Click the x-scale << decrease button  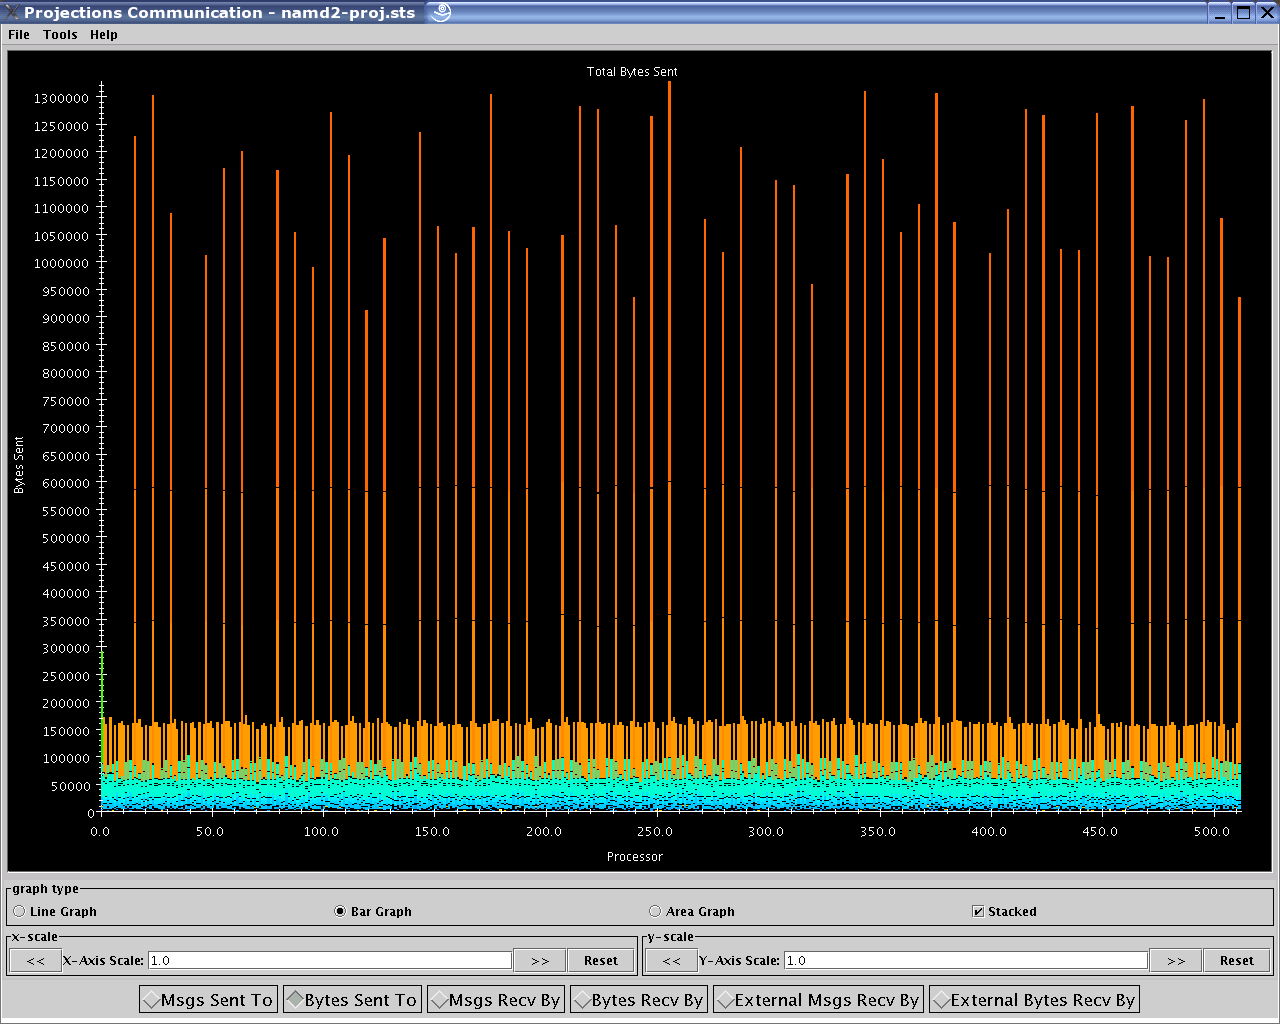pos(36,961)
